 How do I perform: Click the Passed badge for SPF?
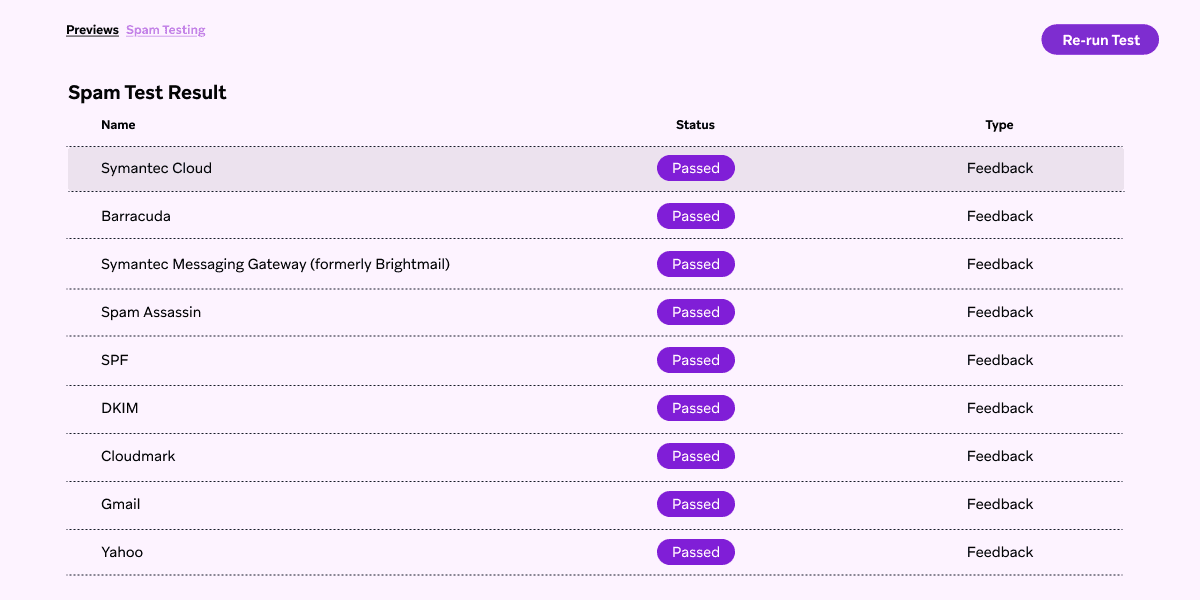point(695,360)
